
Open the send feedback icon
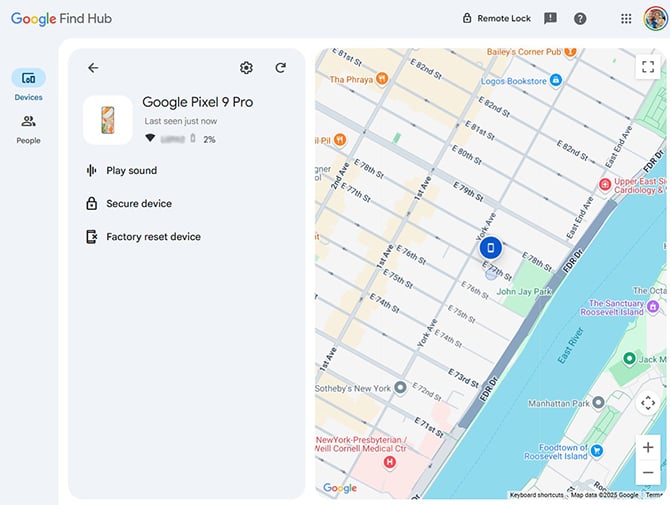tap(550, 18)
